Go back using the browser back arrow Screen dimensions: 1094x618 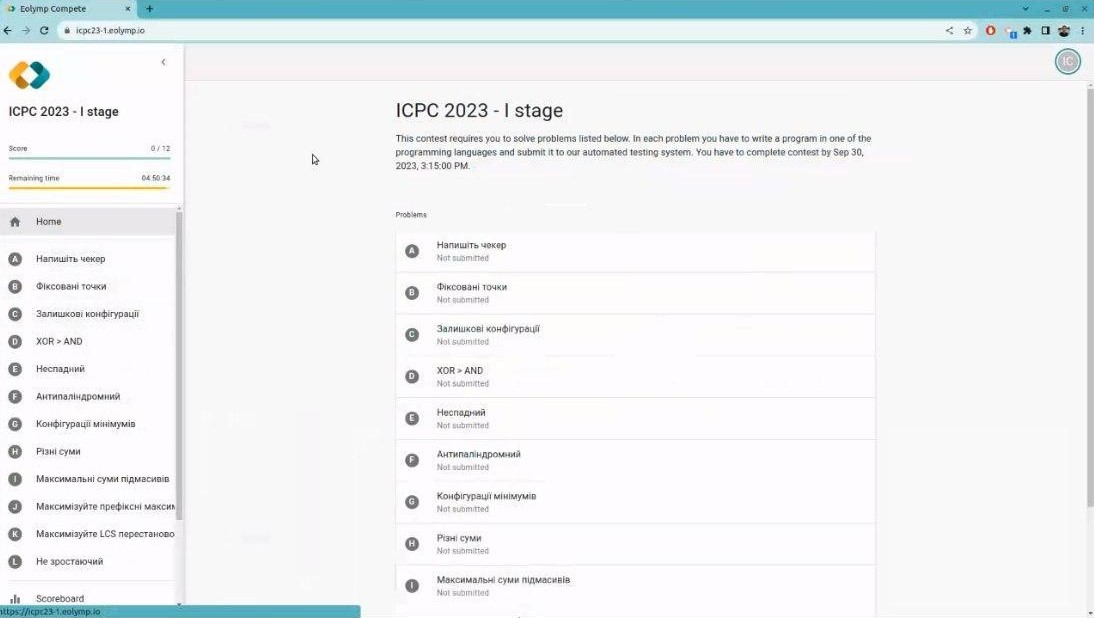(x=8, y=31)
